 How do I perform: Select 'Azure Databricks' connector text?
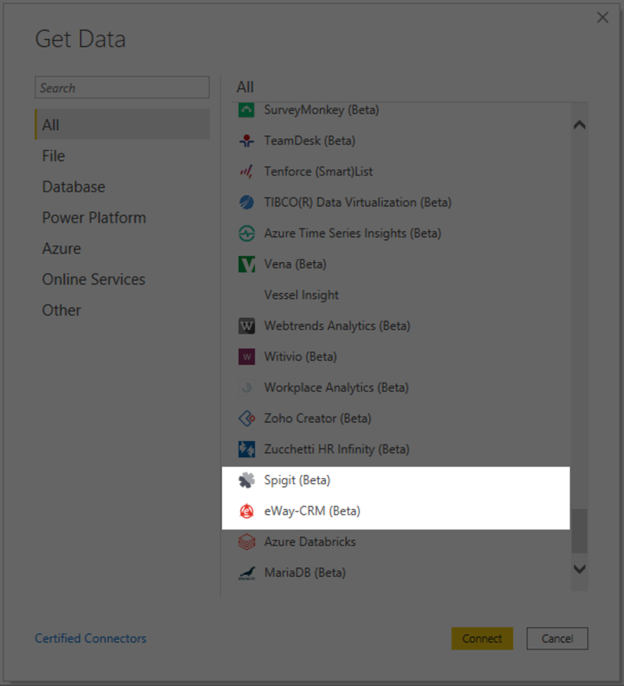(x=310, y=542)
